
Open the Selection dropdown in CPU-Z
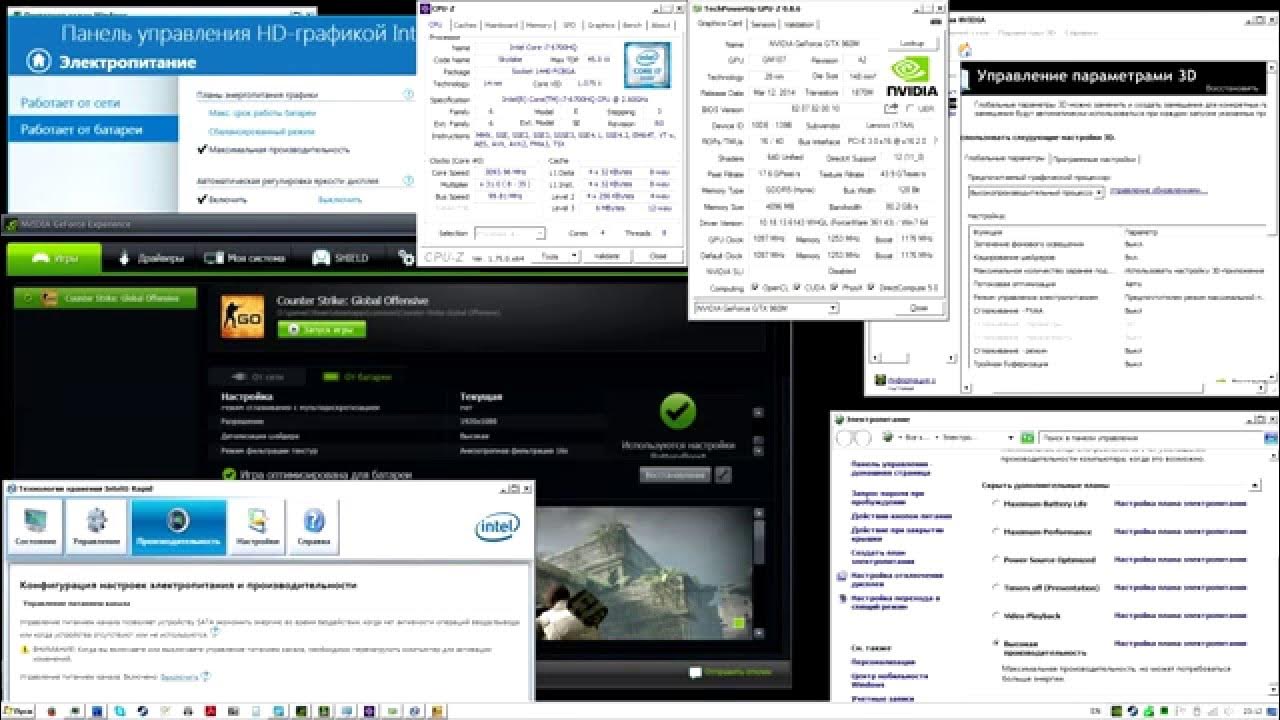click(x=509, y=233)
